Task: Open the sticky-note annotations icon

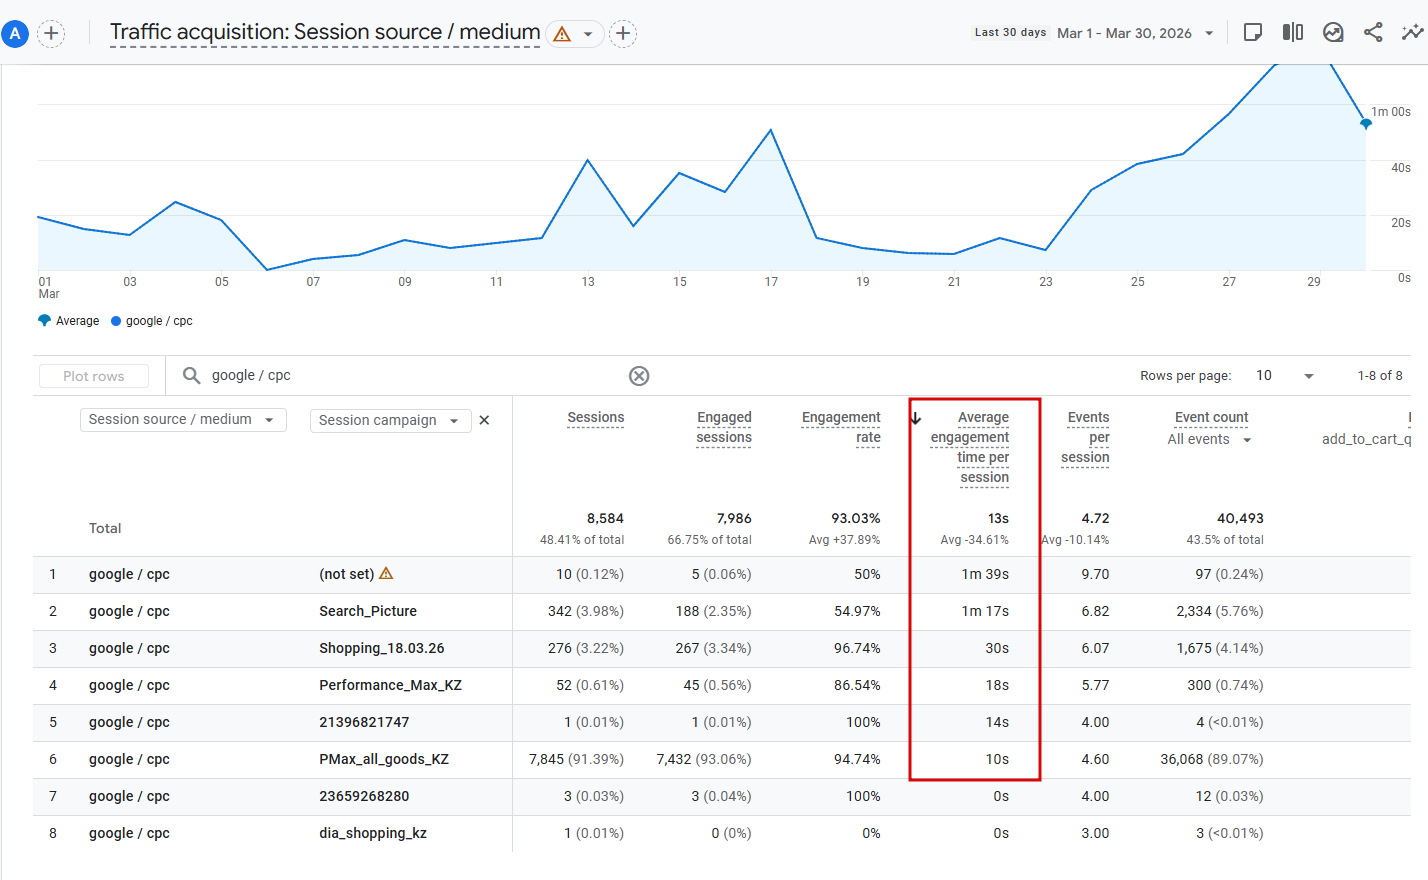Action: click(1252, 33)
